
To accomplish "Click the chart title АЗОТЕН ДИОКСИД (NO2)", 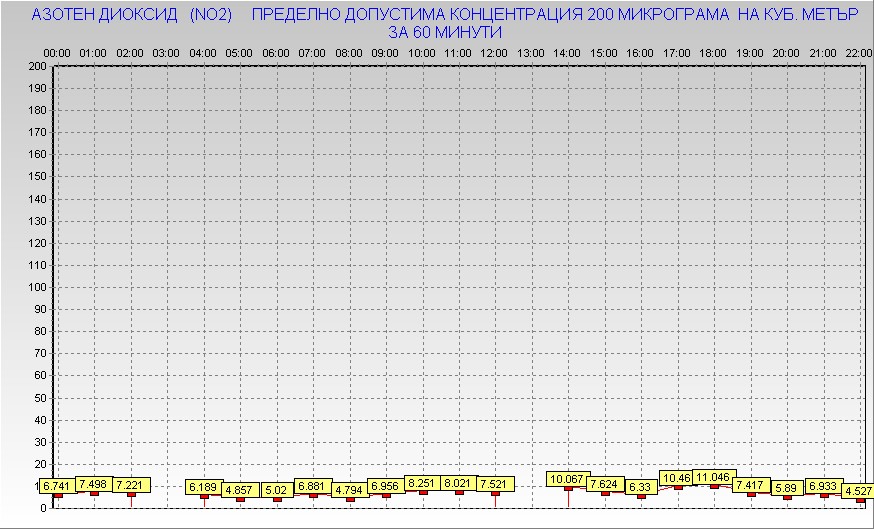I will 132,15.
